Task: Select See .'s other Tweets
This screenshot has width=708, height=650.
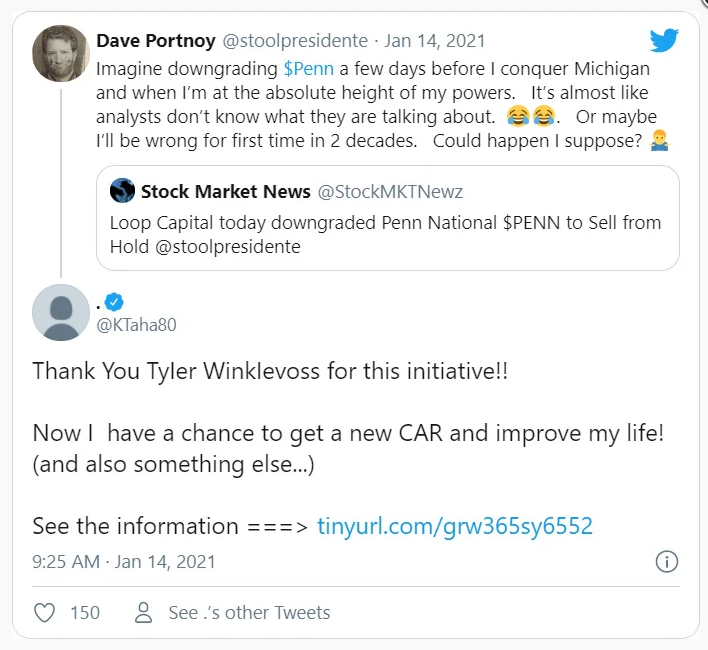Action: pos(249,612)
